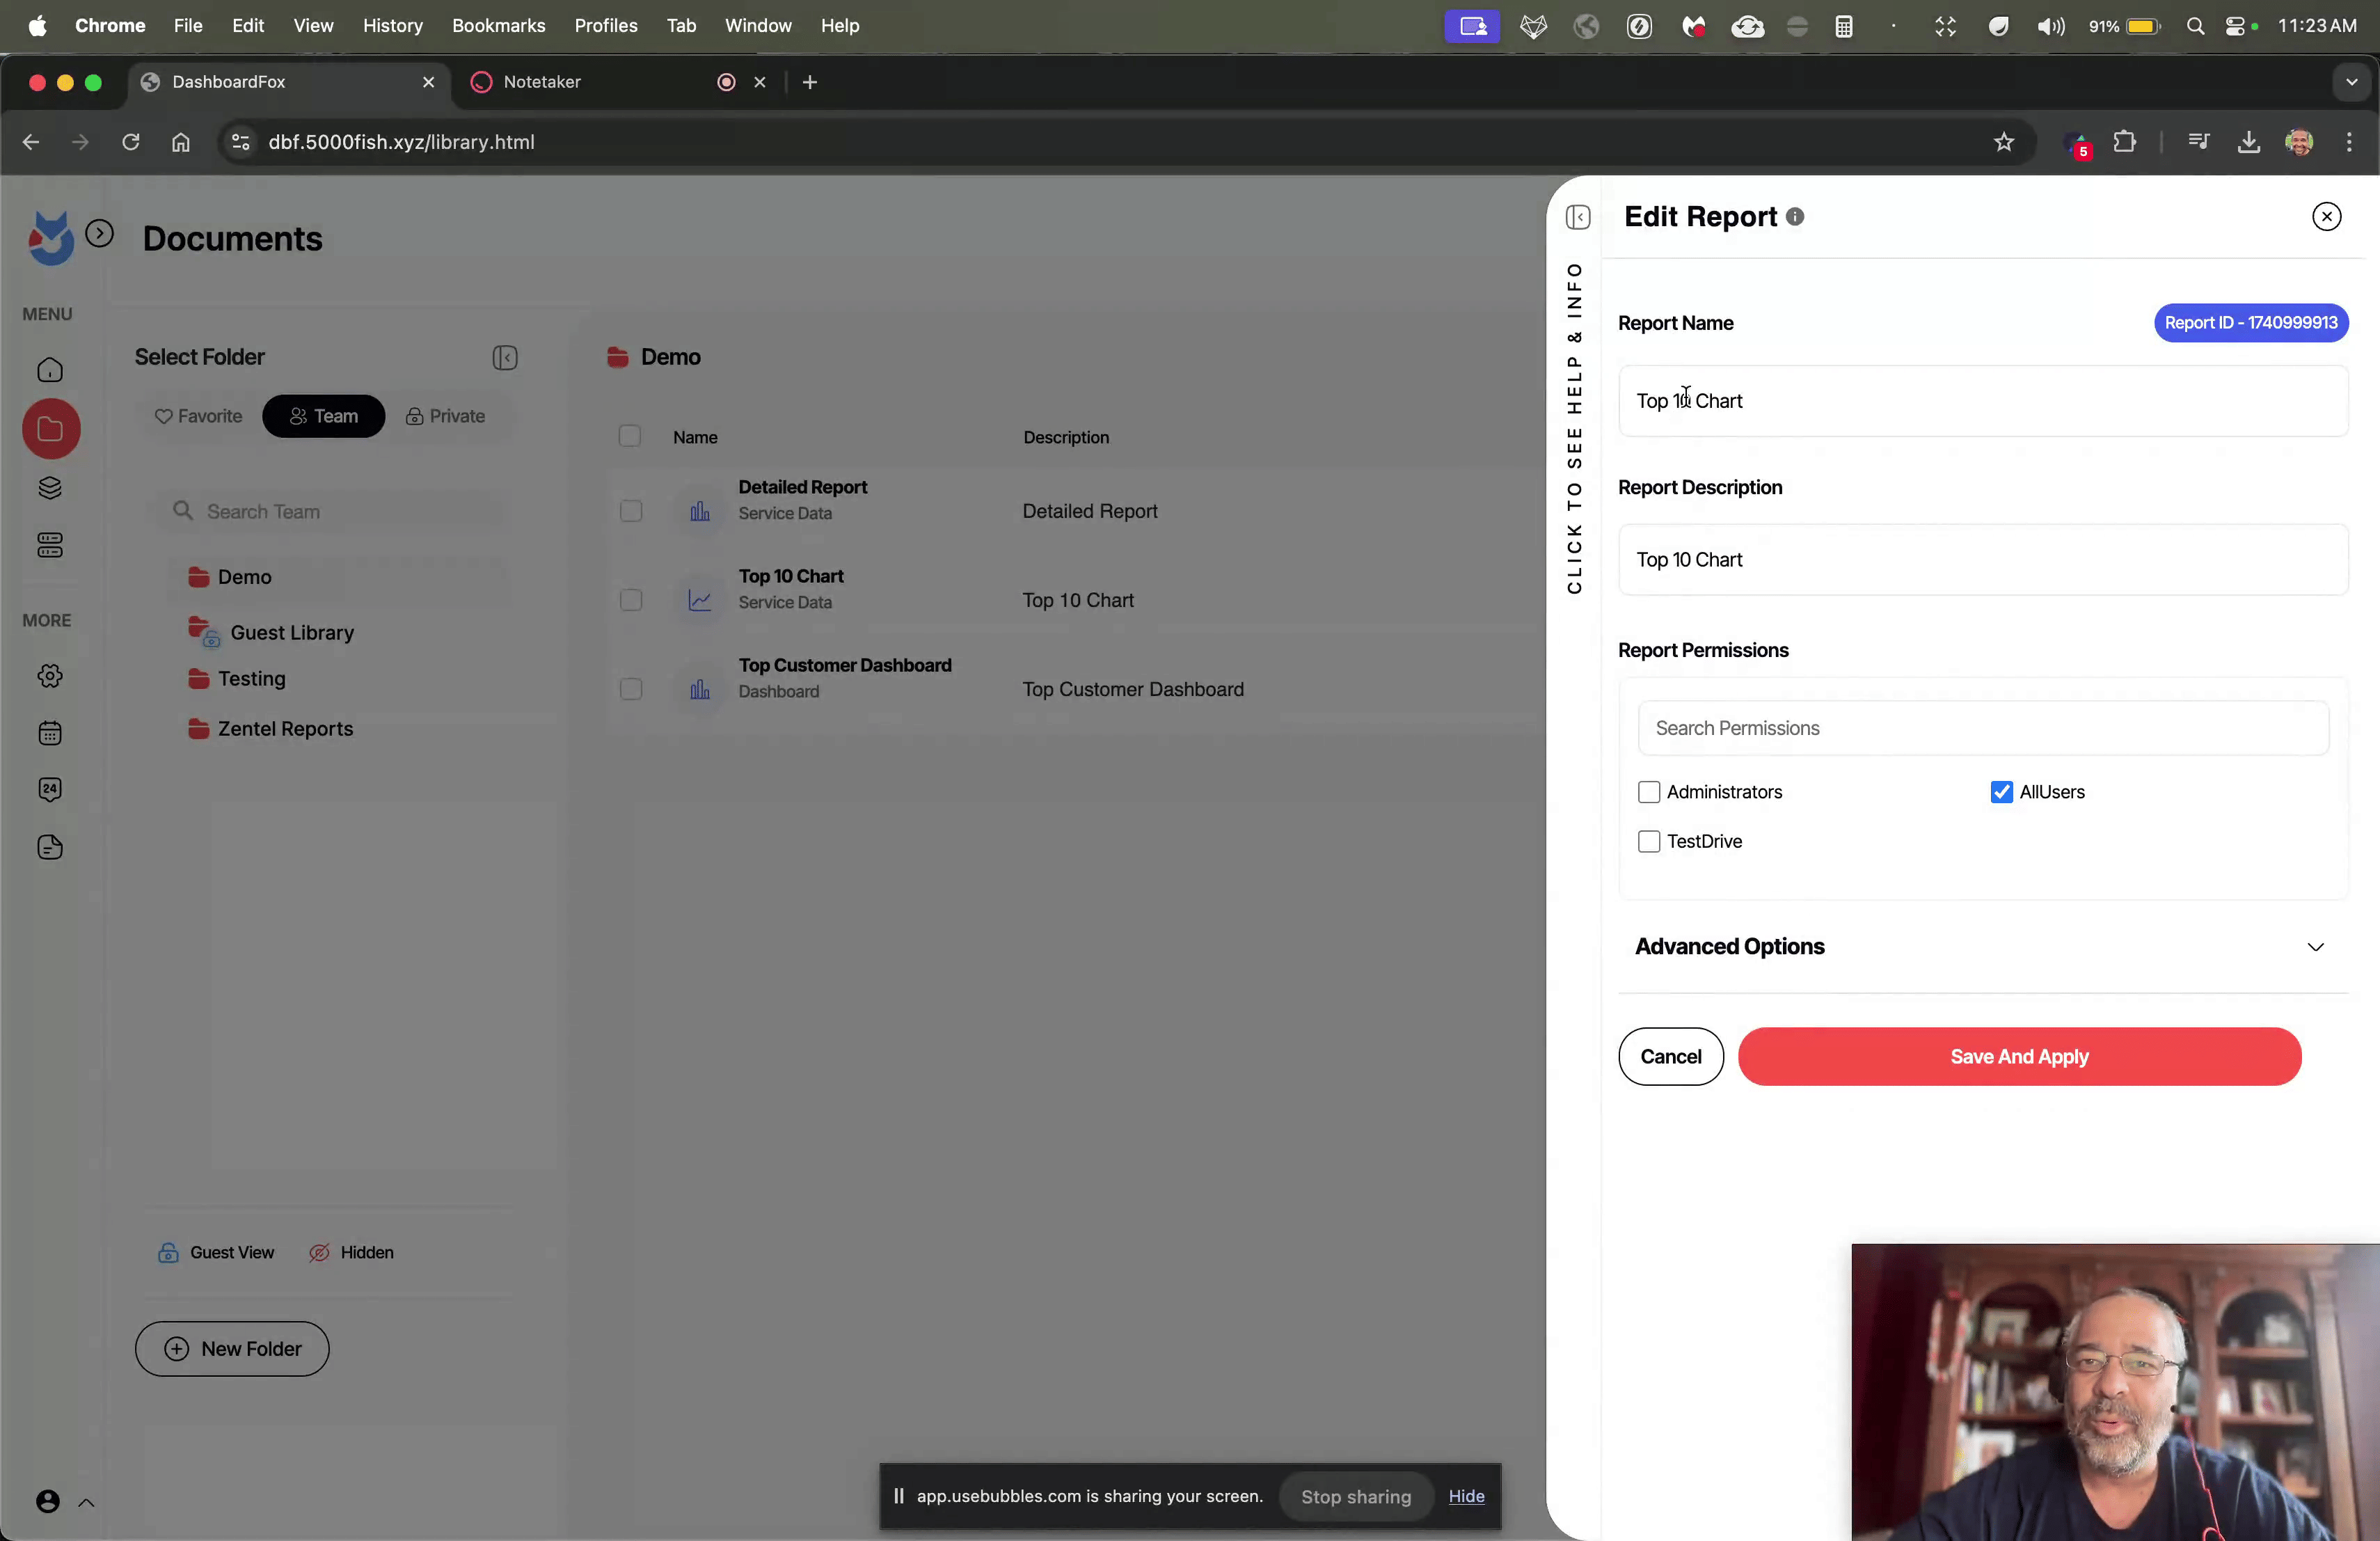Viewport: 2380px width, 1541px height.
Task: Open the calendar icon in the sidebar
Action: coord(50,733)
